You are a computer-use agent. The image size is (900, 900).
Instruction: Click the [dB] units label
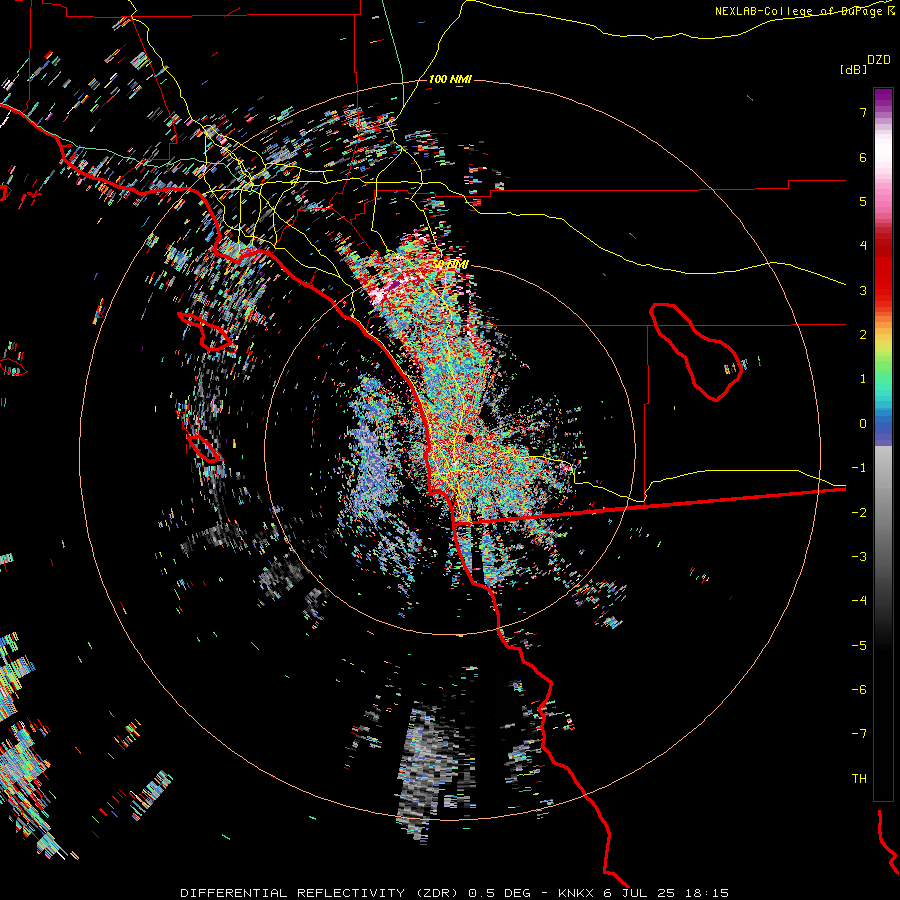pyautogui.click(x=854, y=69)
